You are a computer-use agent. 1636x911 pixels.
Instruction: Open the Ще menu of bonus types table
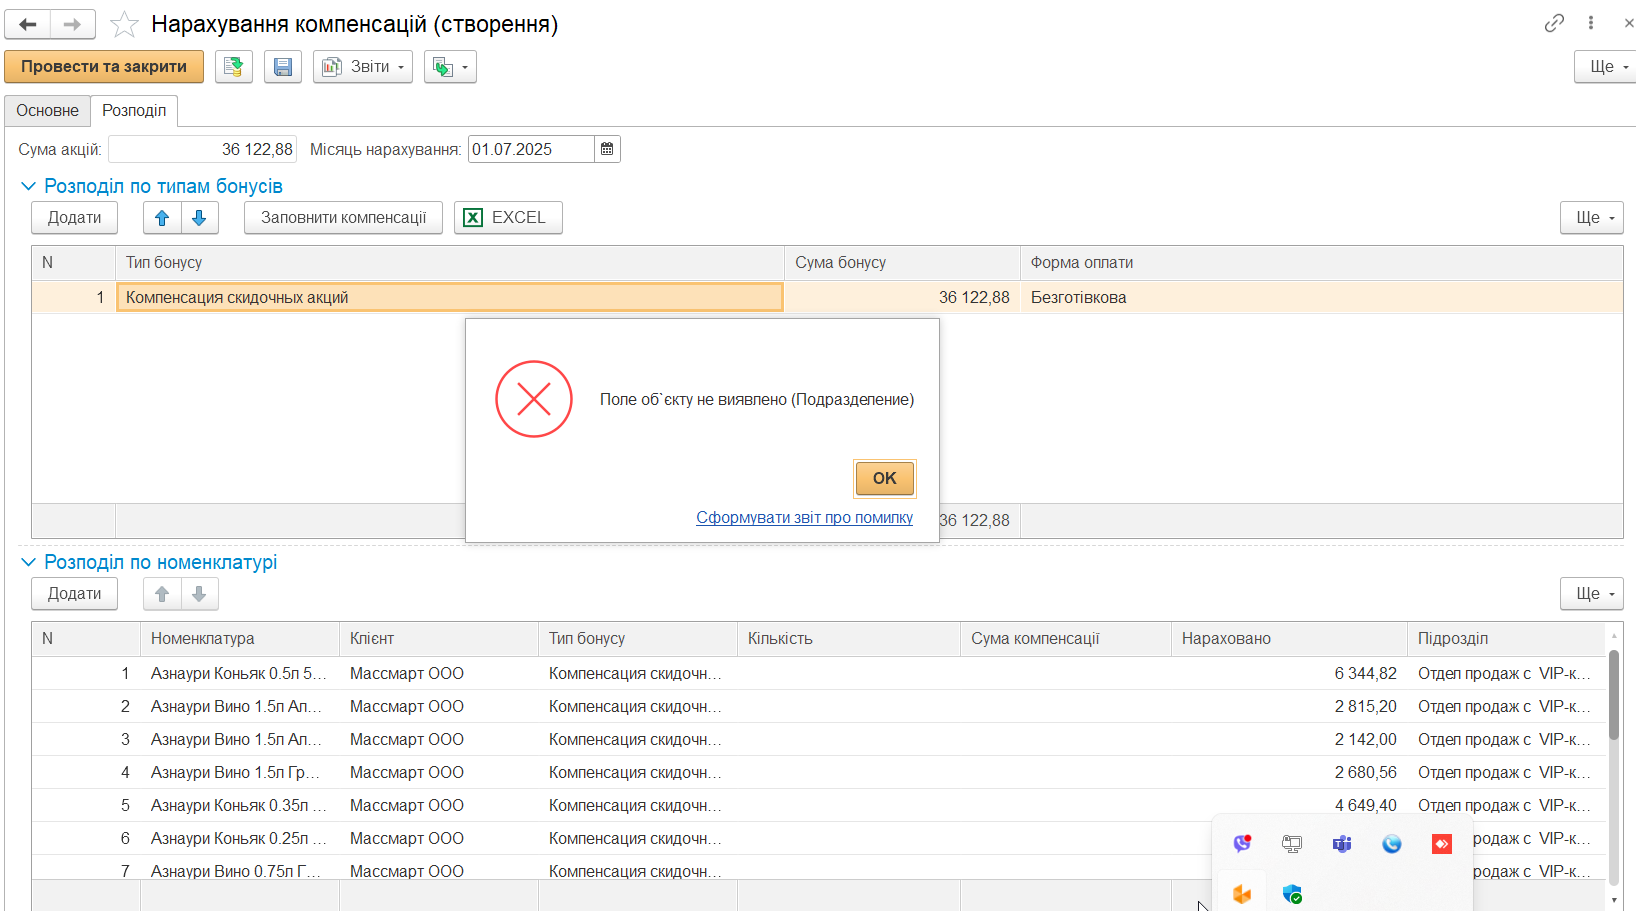(1592, 218)
